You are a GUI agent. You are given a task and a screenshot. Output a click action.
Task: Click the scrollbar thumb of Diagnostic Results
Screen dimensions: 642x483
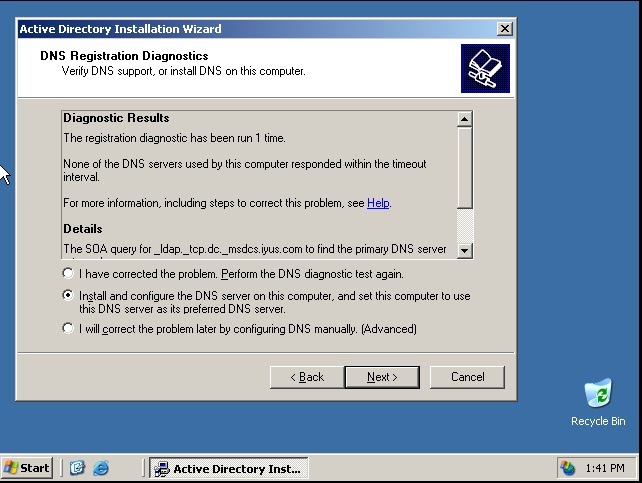tap(464, 168)
